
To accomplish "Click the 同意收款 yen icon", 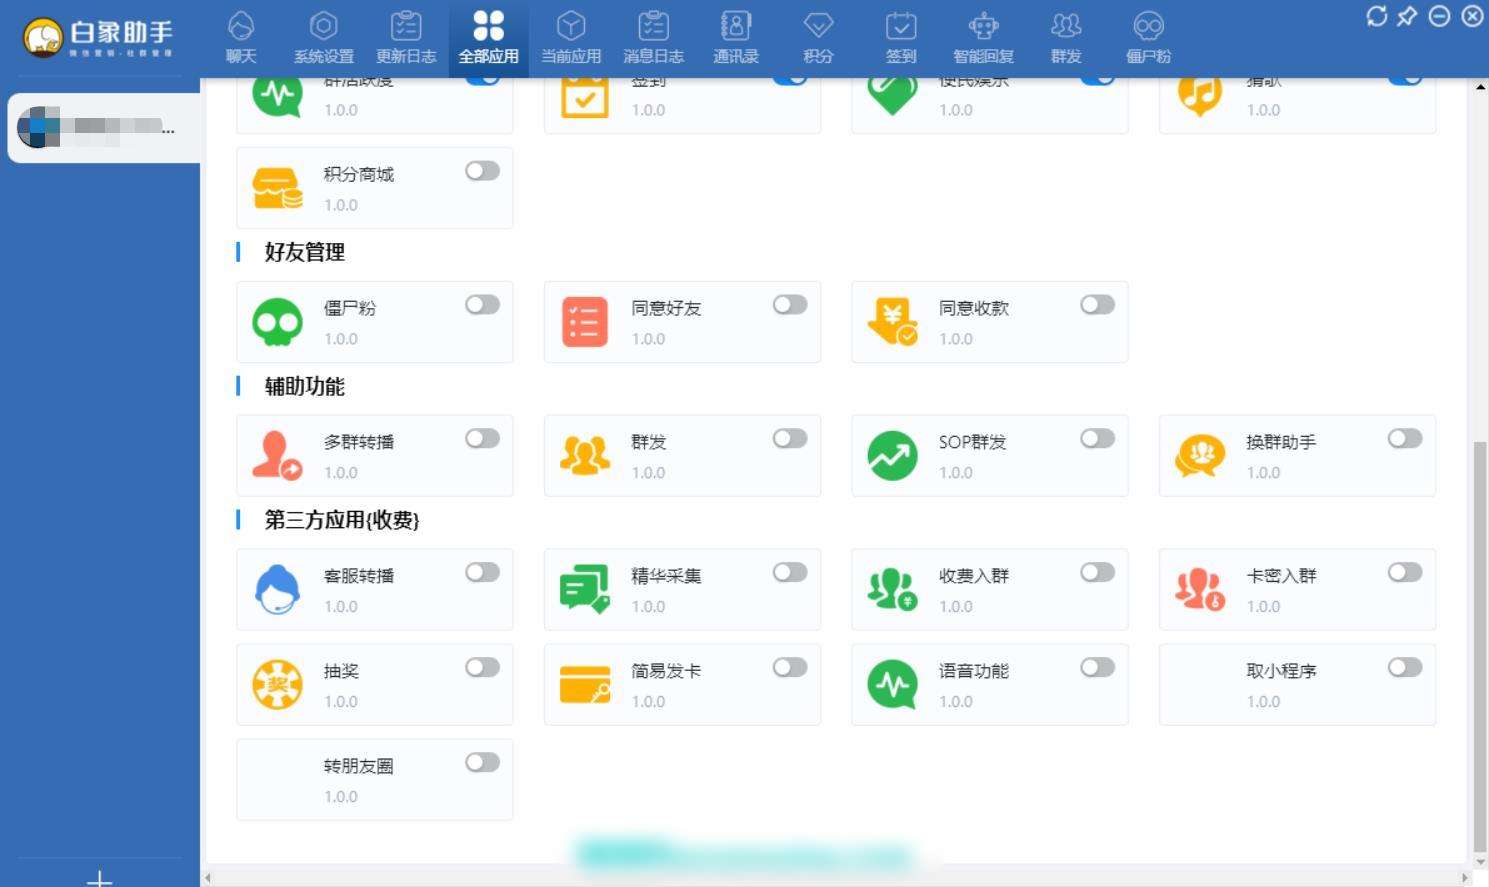I will (892, 322).
